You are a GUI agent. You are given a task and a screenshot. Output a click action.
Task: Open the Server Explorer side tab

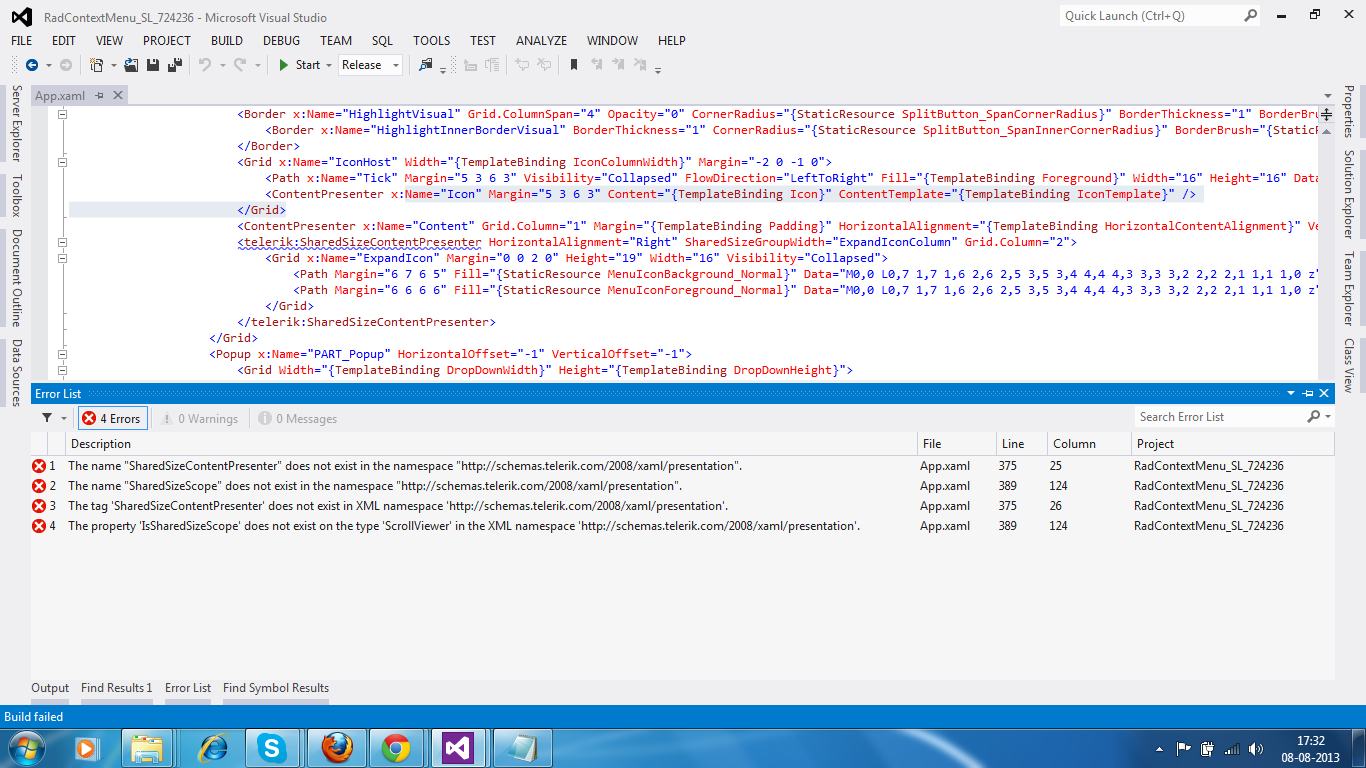(15, 123)
